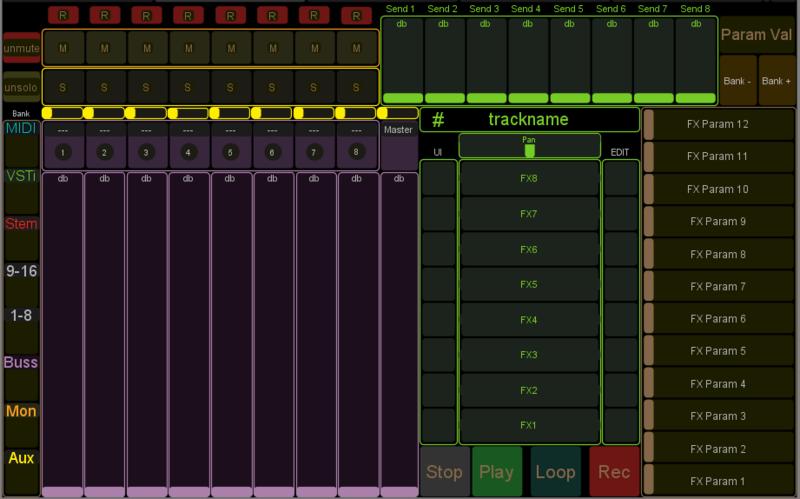Select track number 3 button
Screen dimensions: 800x499
(146, 152)
